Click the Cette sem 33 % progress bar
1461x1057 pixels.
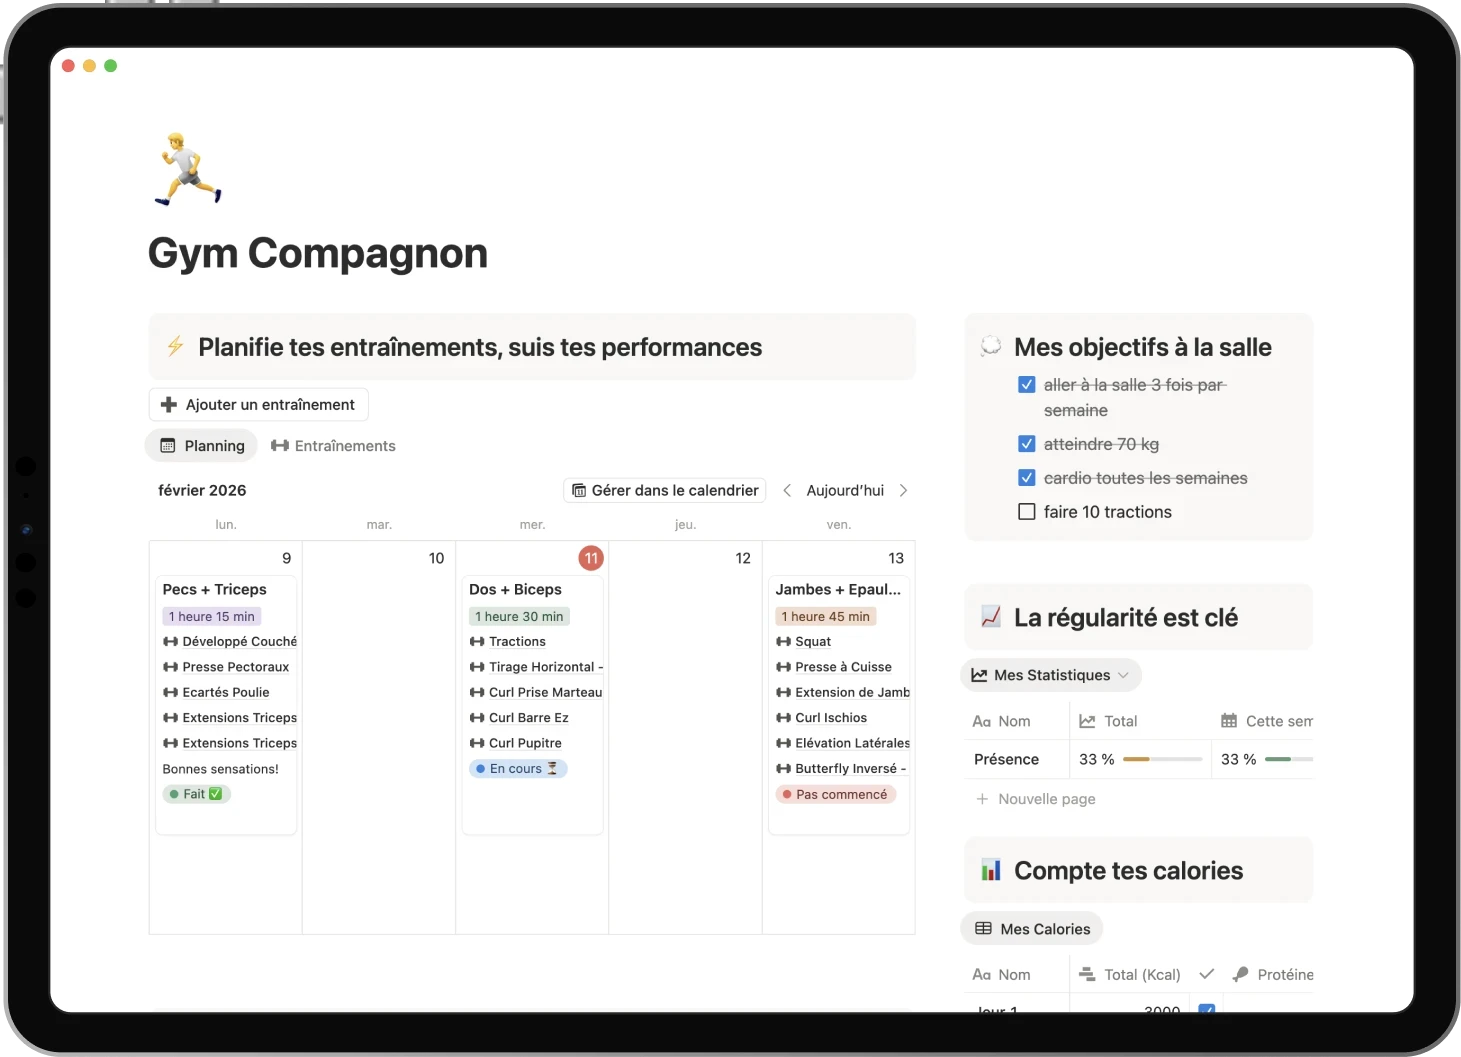(1289, 760)
